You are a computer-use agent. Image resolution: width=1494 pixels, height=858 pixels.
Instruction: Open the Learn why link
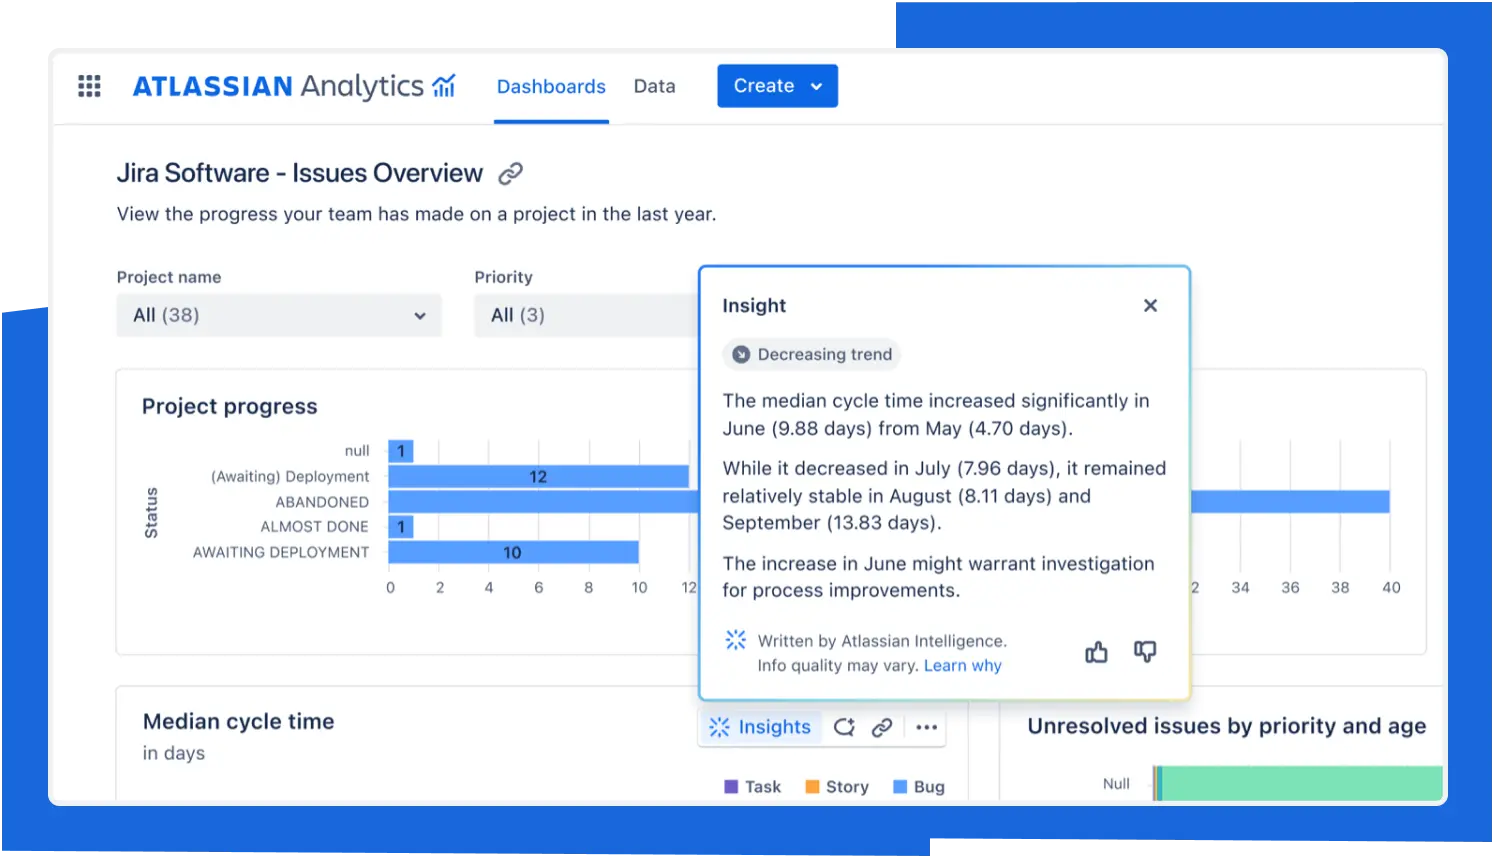click(962, 666)
